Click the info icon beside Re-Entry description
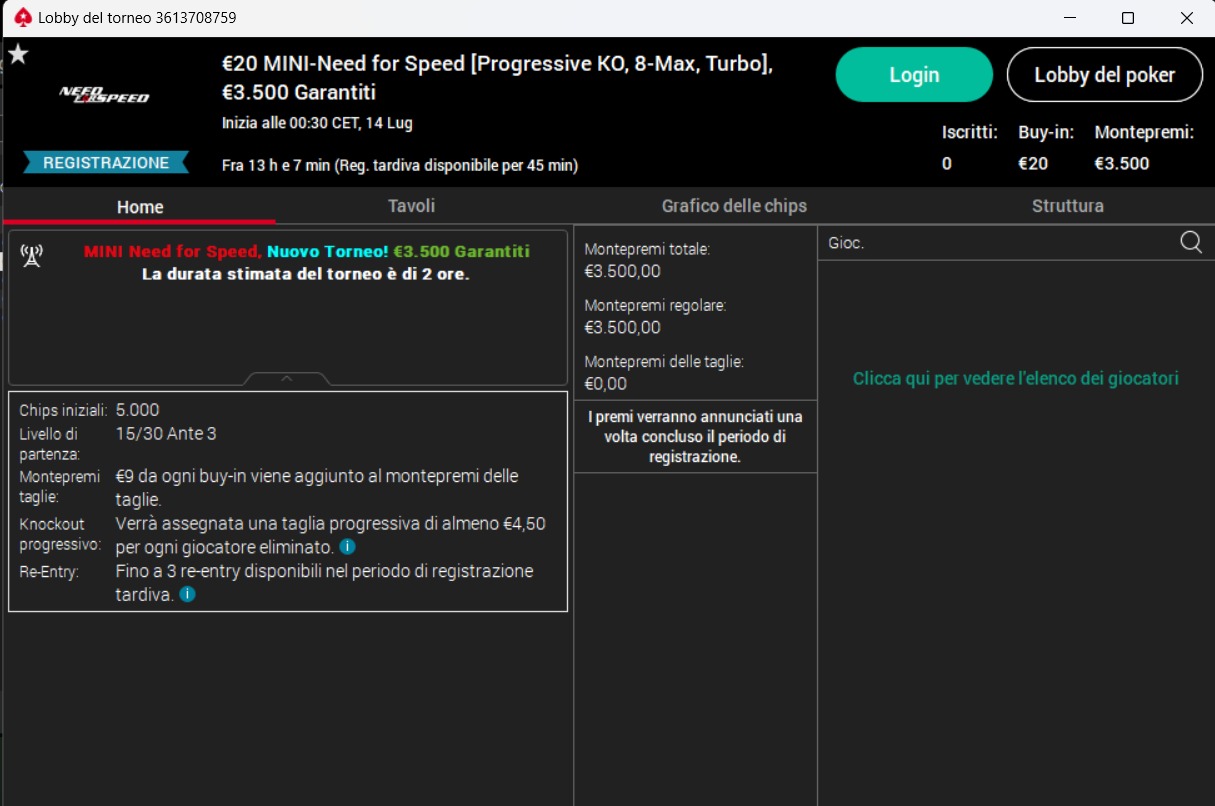 pos(187,594)
